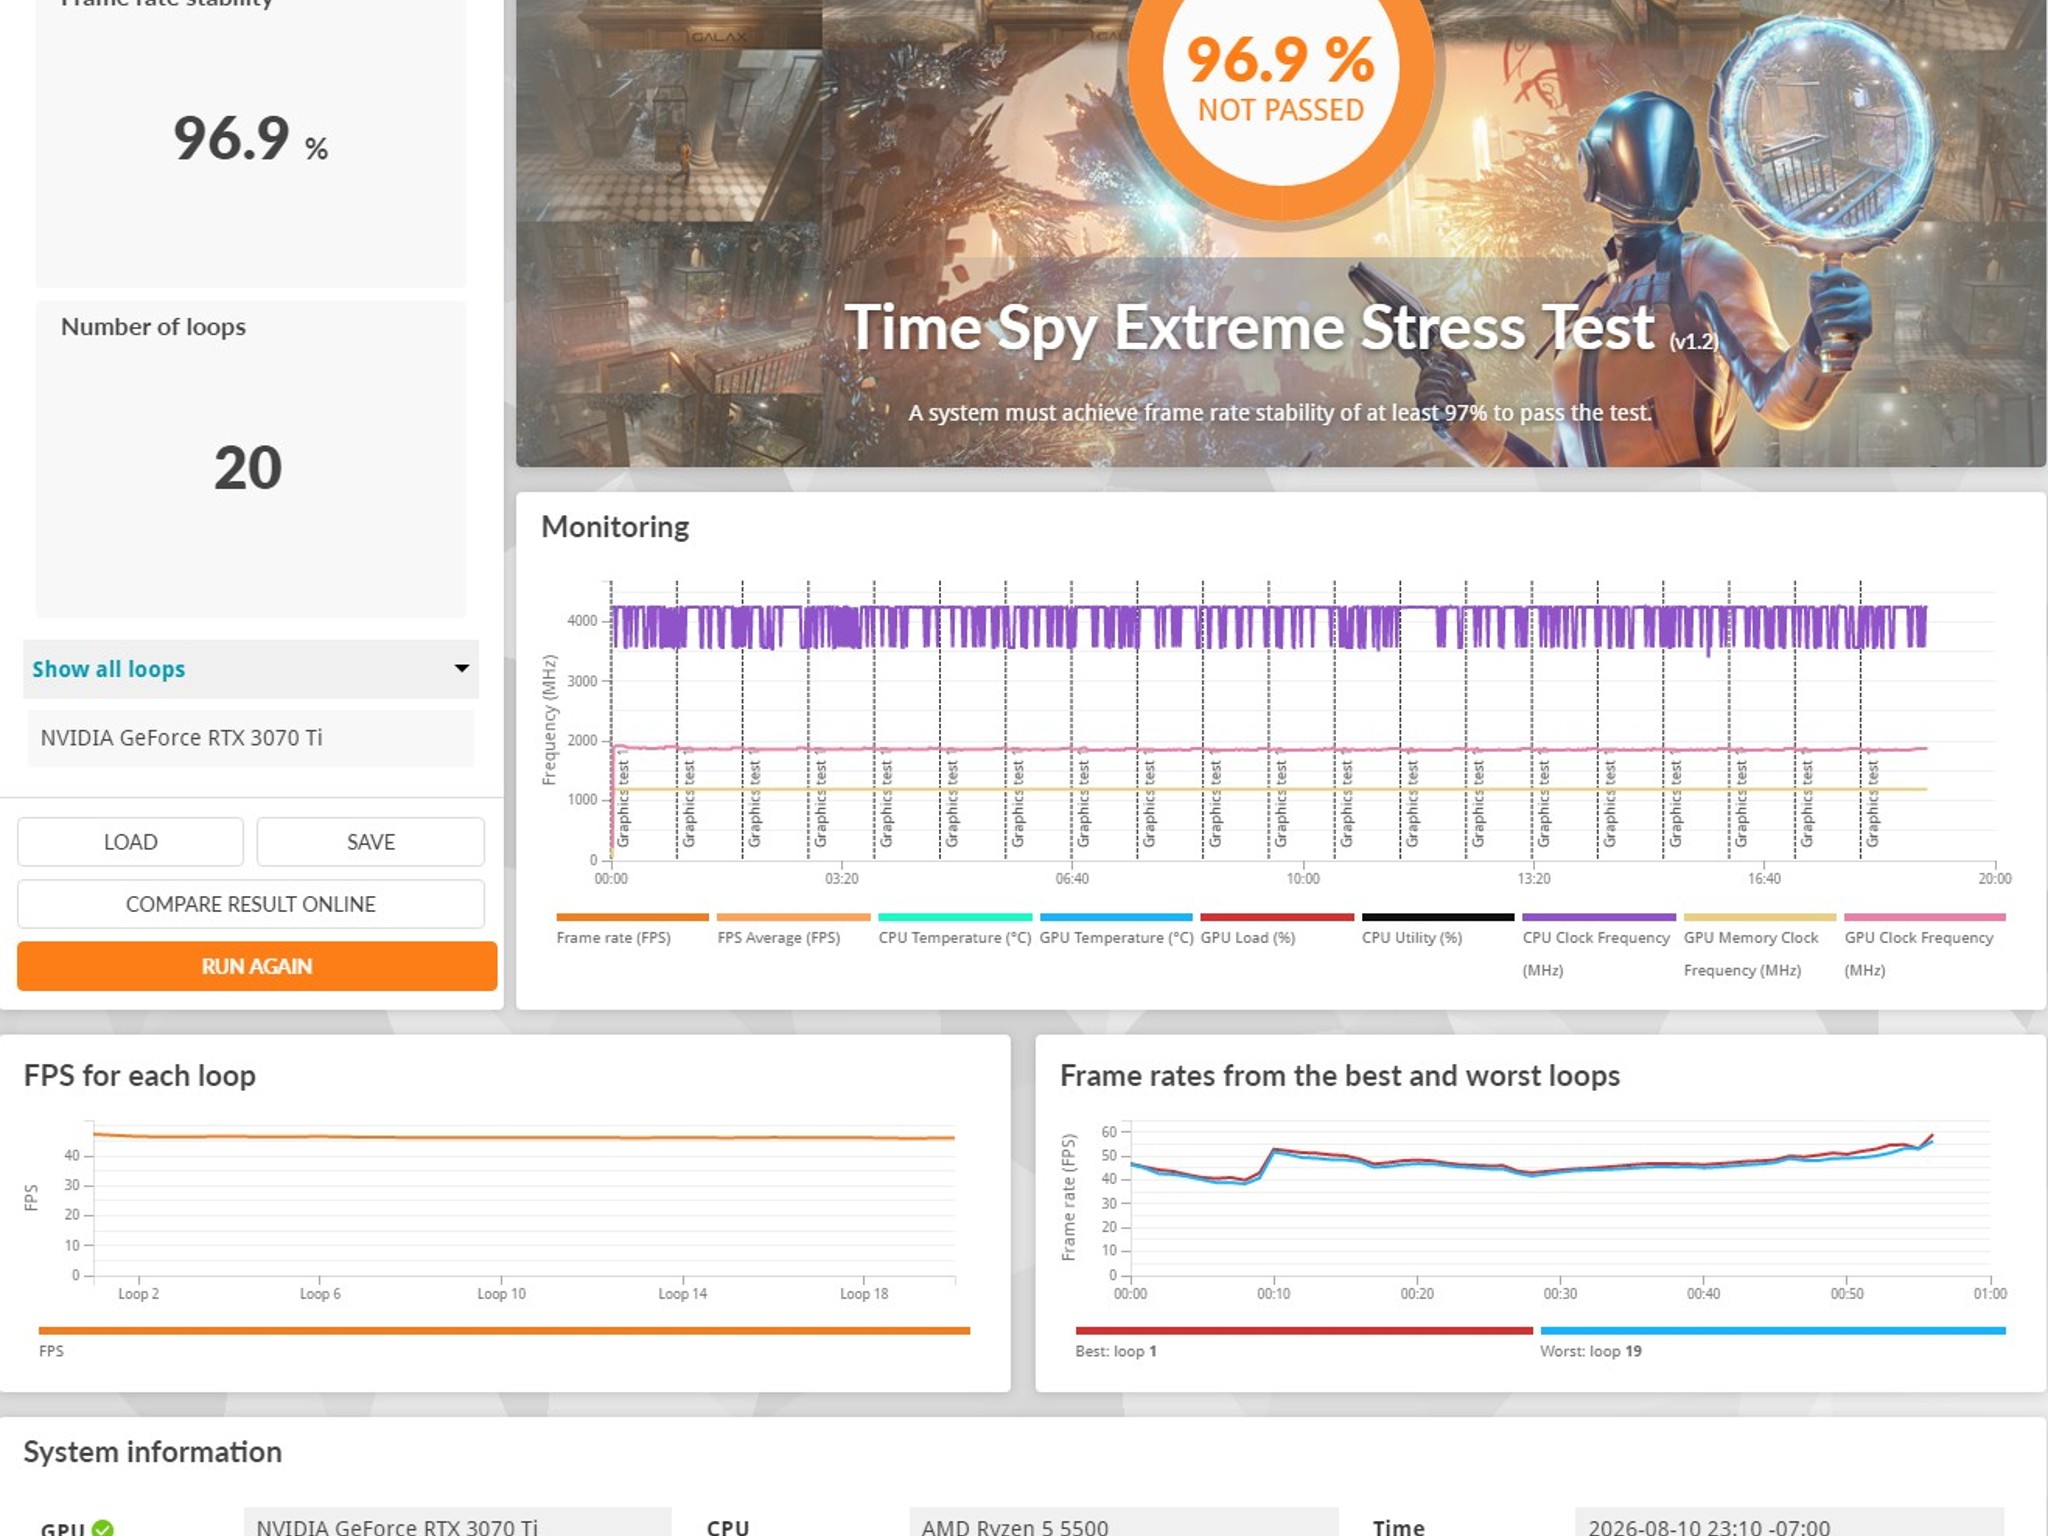Image resolution: width=2048 pixels, height=1536 pixels.
Task: Start the test with RUN AGAIN
Action: click(x=257, y=966)
